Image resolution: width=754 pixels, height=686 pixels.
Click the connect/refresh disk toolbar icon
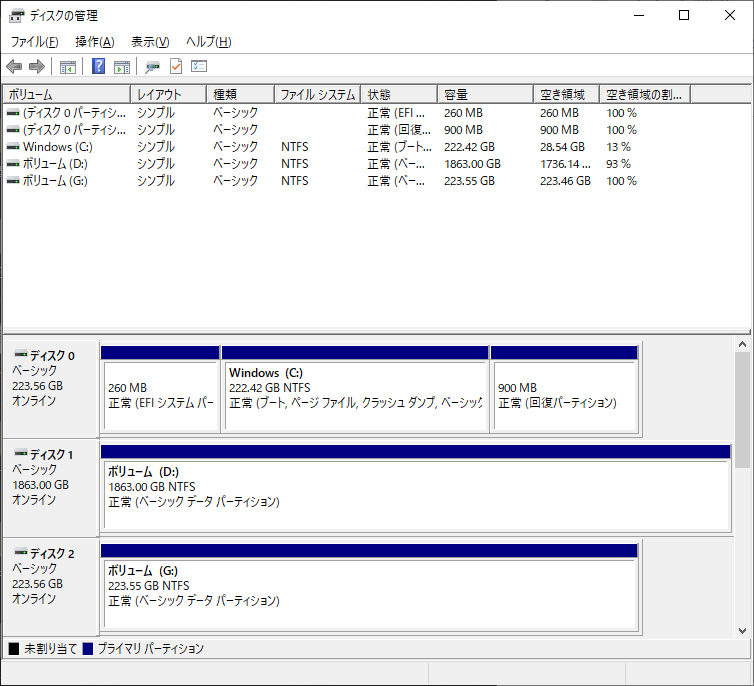(x=152, y=66)
